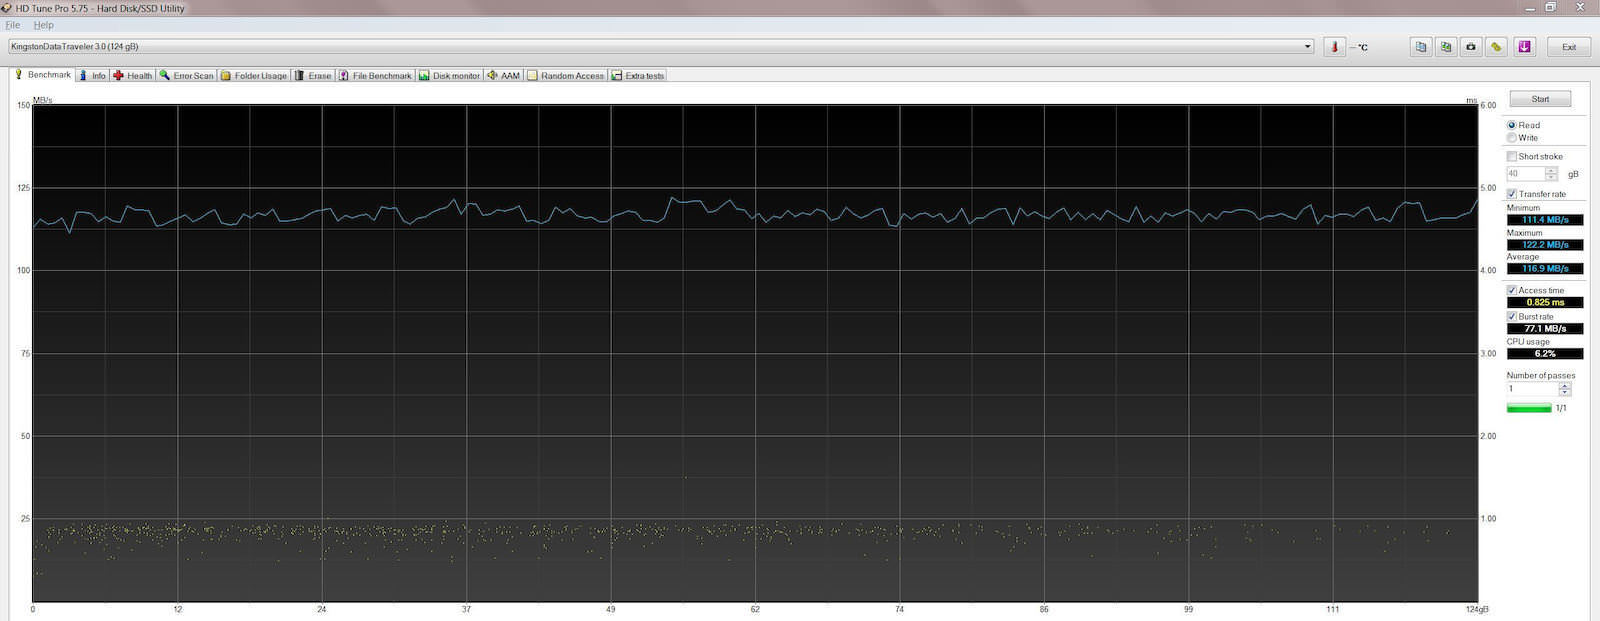Click the purple download arrow icon
The width and height of the screenshot is (1600, 621).
pyautogui.click(x=1524, y=47)
